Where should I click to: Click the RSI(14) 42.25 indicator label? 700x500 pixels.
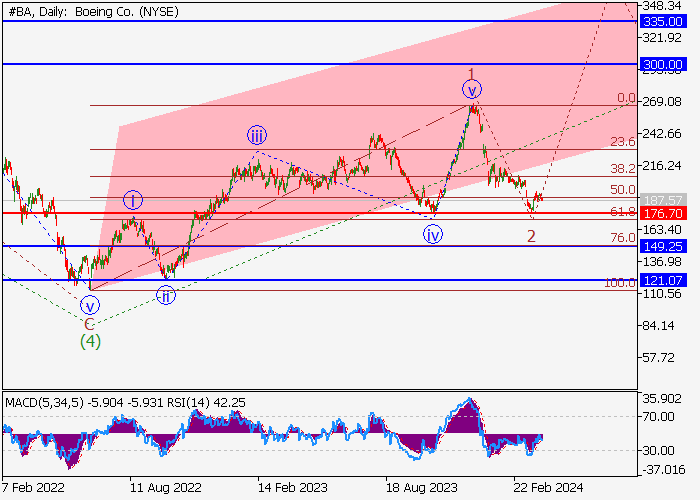pyautogui.click(x=206, y=403)
